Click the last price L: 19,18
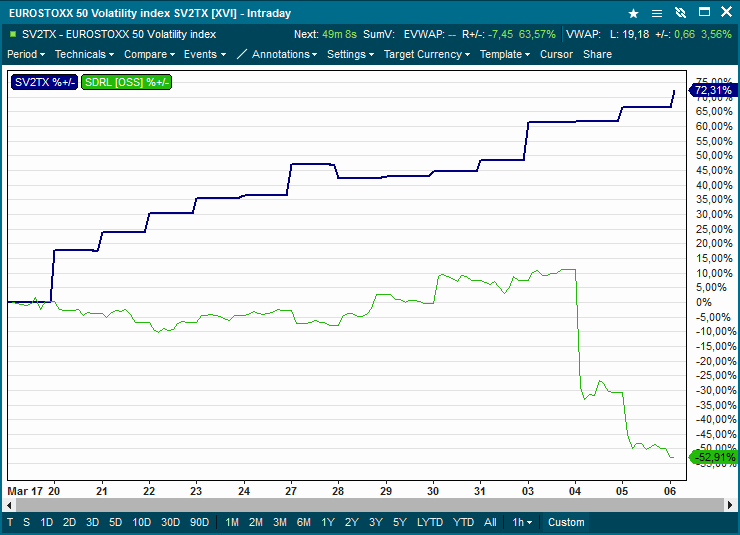This screenshot has height=535, width=740. [629, 34]
